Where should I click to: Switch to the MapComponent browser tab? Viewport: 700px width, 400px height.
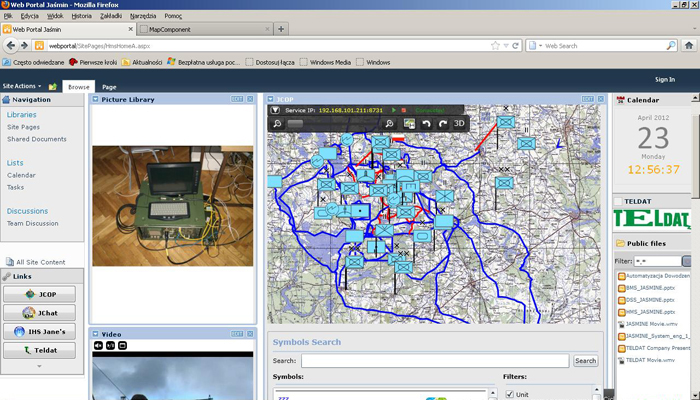(x=205, y=29)
